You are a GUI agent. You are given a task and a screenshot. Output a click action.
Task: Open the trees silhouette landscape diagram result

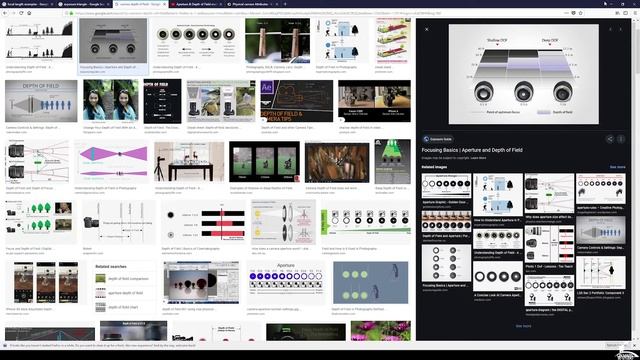(39, 40)
